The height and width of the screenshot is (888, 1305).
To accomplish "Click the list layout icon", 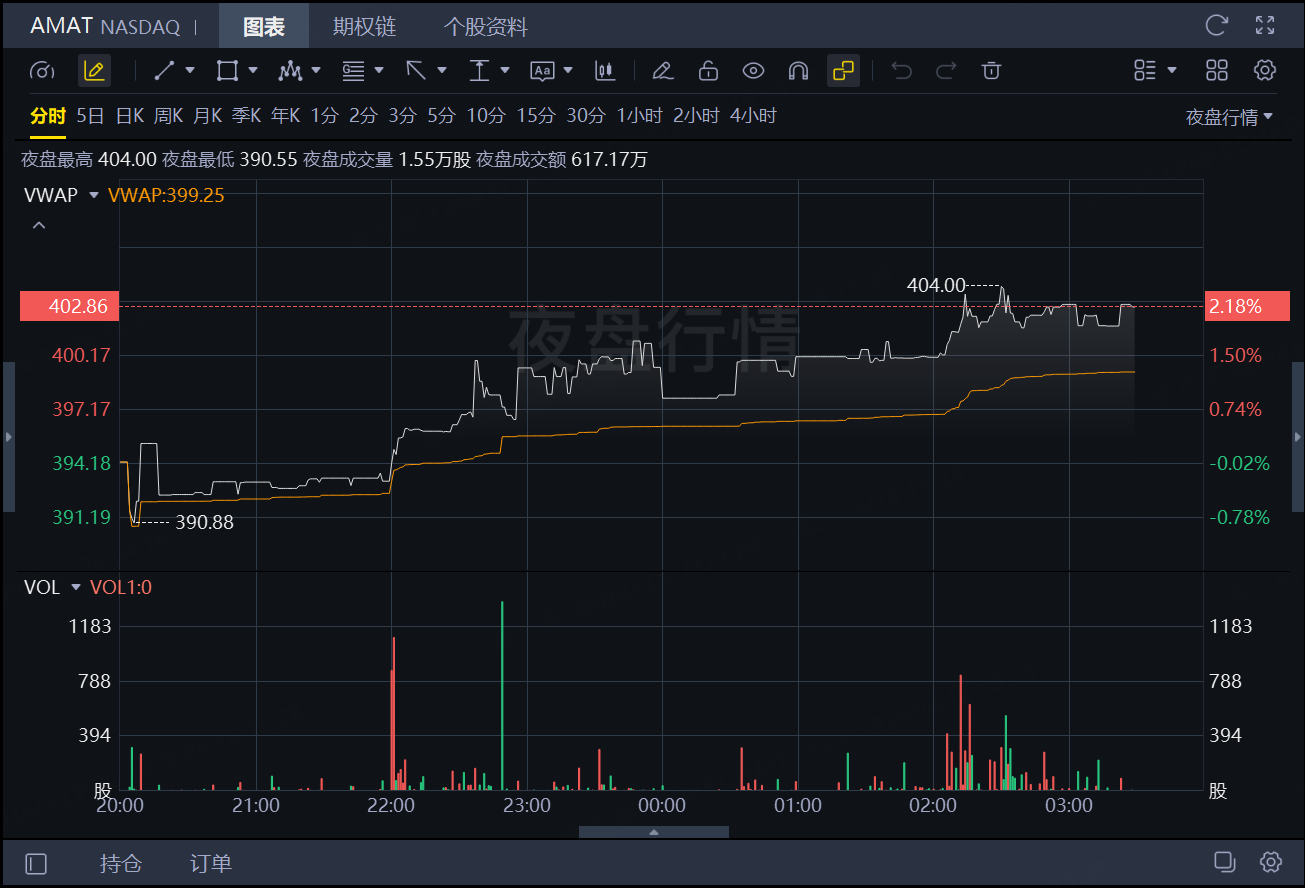I will pos(1145,71).
